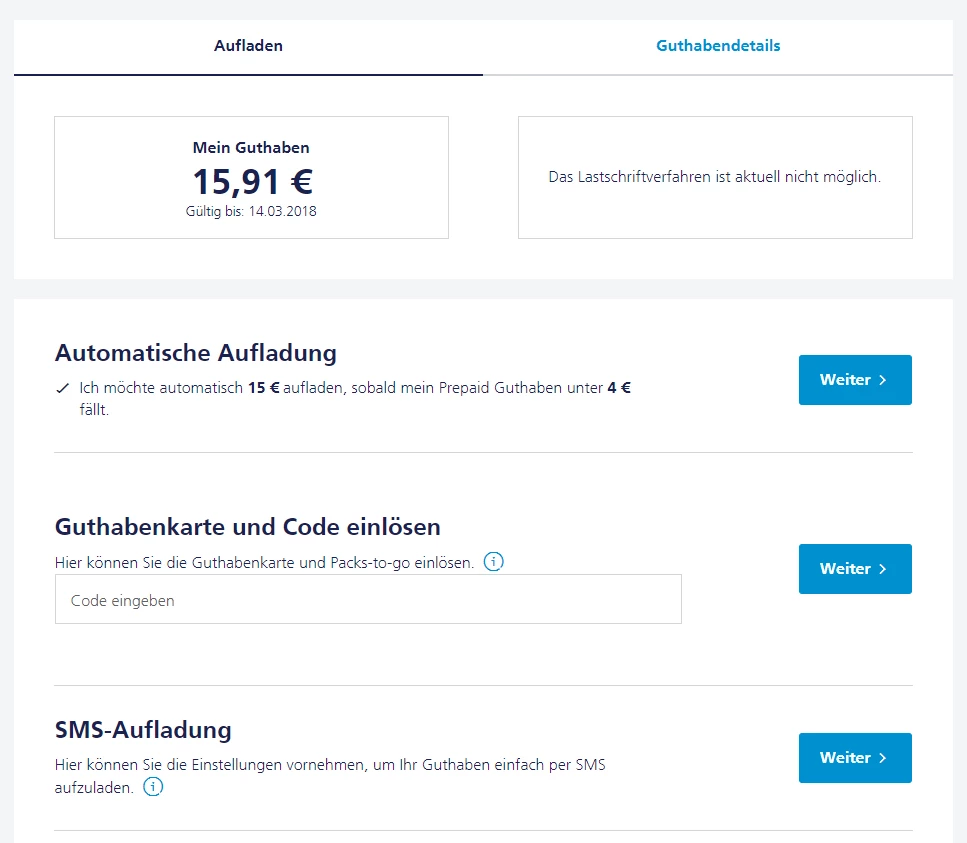
Task: Click the info icon under SMS-Aufladung
Action: point(153,787)
